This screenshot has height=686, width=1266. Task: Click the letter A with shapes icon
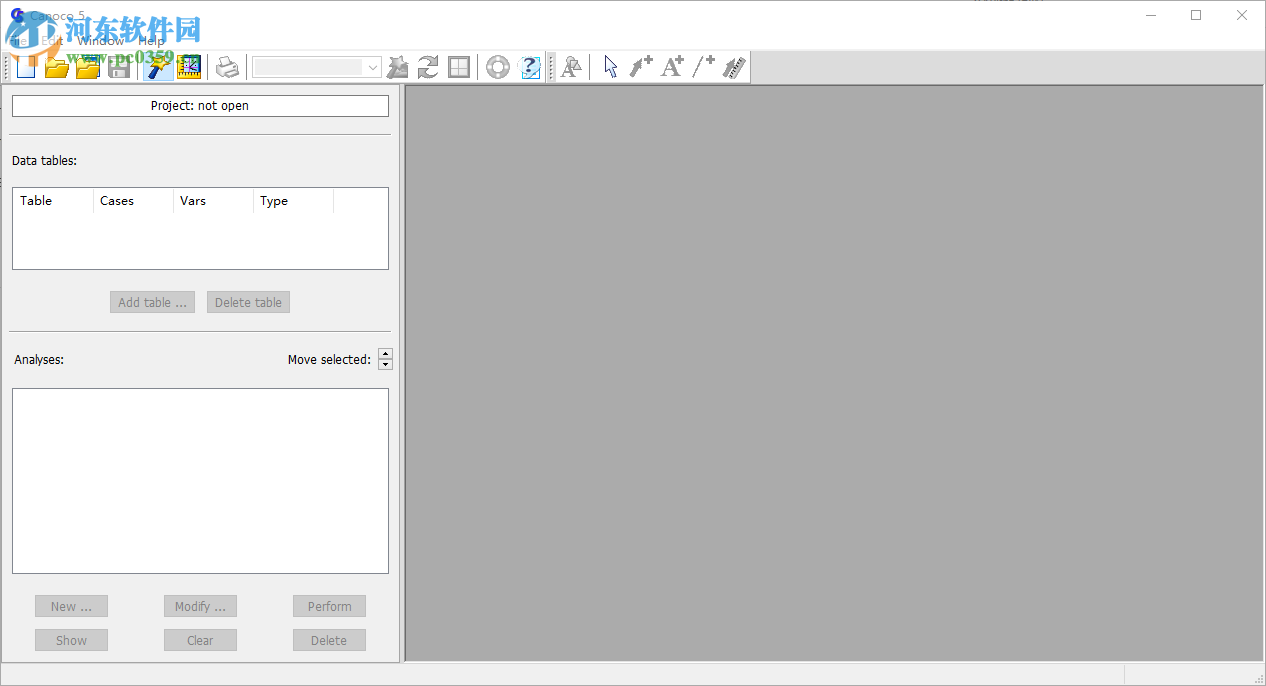(571, 67)
